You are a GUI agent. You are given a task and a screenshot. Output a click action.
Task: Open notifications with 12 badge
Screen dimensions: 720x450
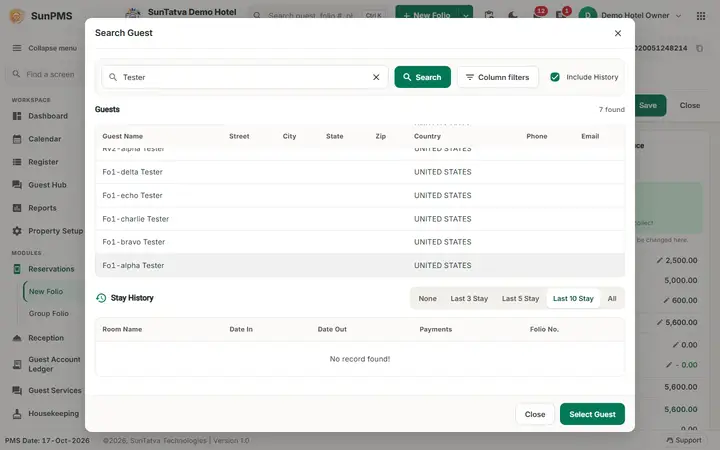click(x=538, y=14)
